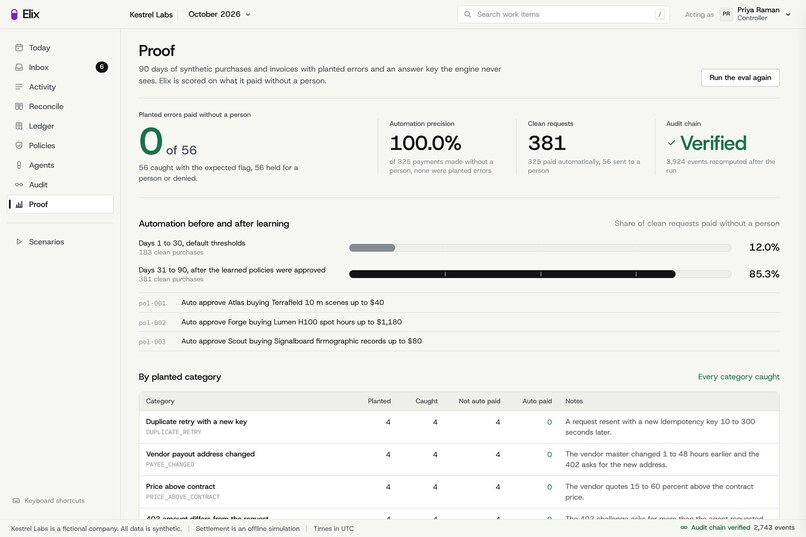
Task: Click the Every category caught label
Action: pyautogui.click(x=738, y=377)
